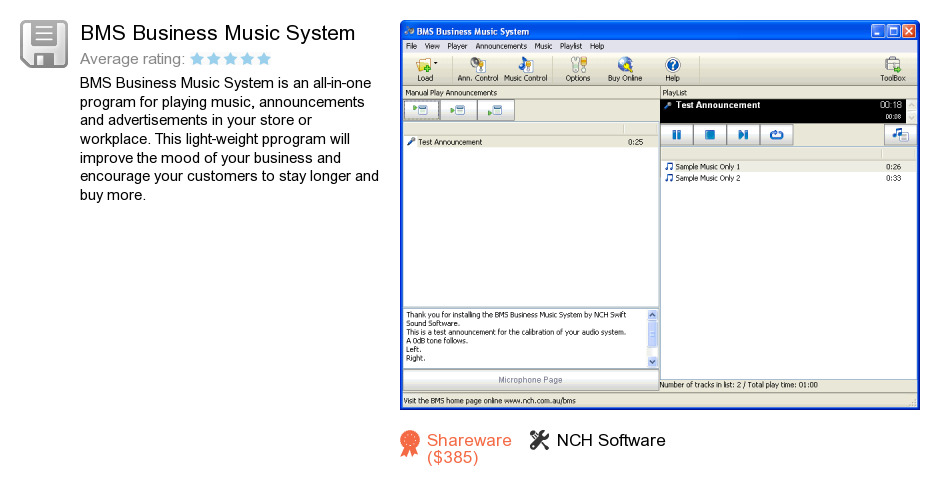
Task: Click the Help toolbar icon
Action: tap(673, 69)
